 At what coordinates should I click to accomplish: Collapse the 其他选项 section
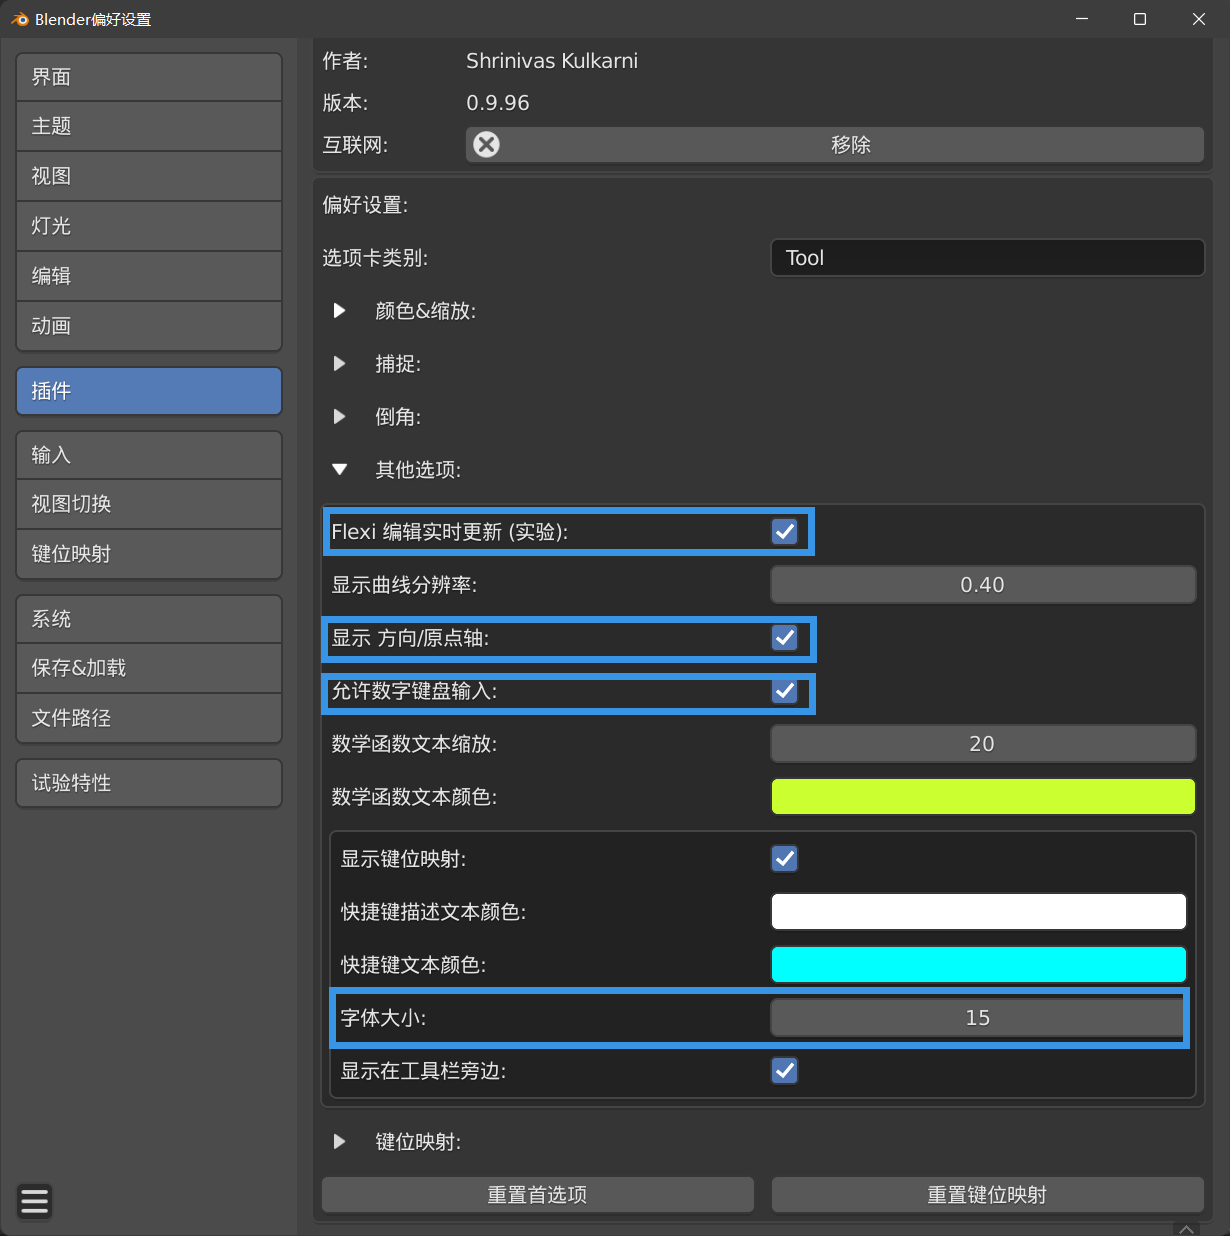coord(340,469)
